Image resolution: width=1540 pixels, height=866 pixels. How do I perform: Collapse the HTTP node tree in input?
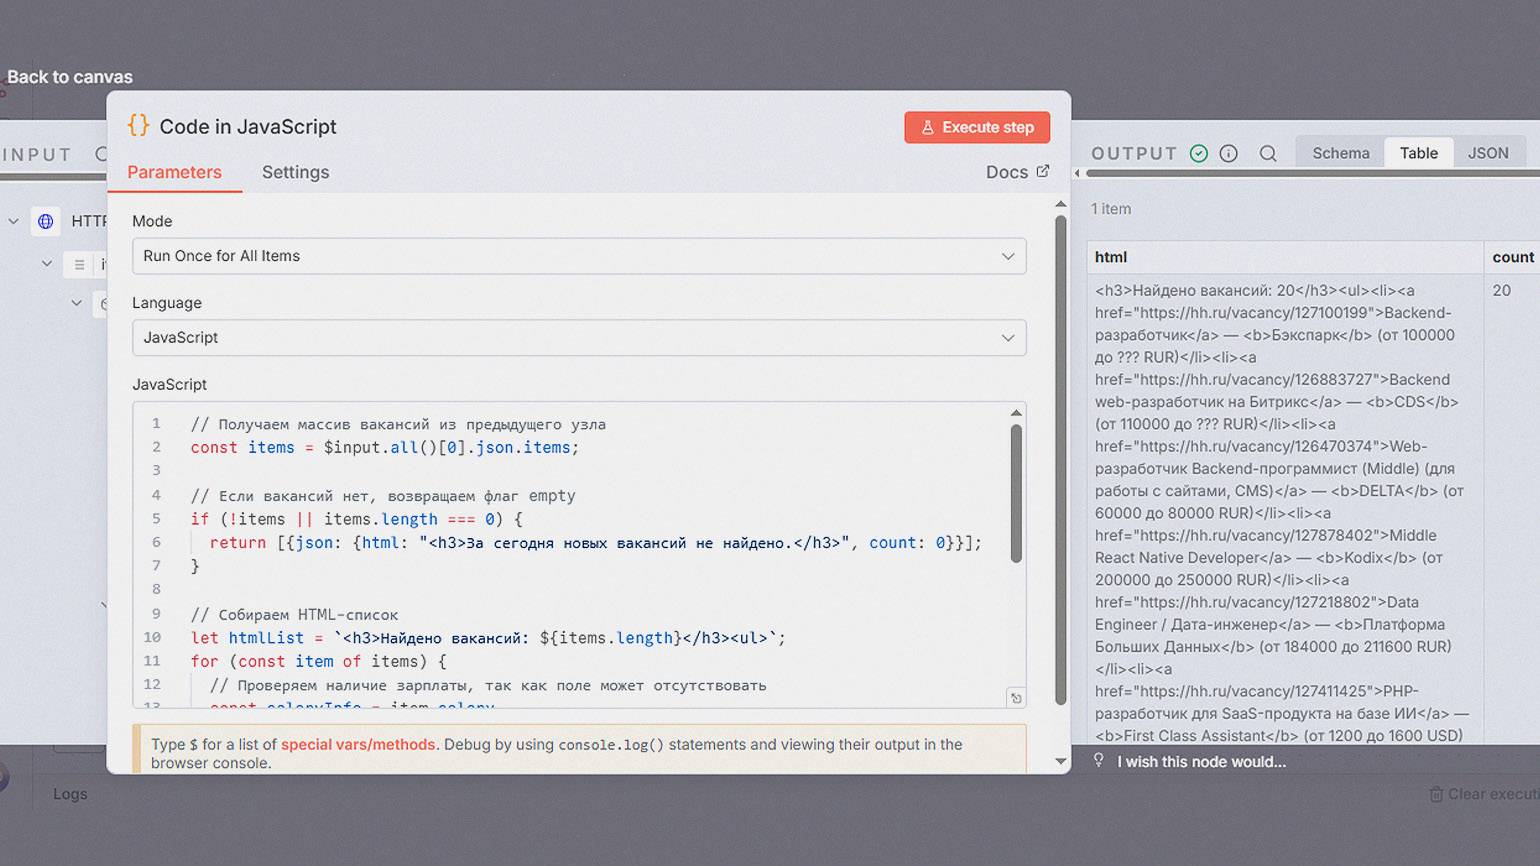[x=14, y=221]
